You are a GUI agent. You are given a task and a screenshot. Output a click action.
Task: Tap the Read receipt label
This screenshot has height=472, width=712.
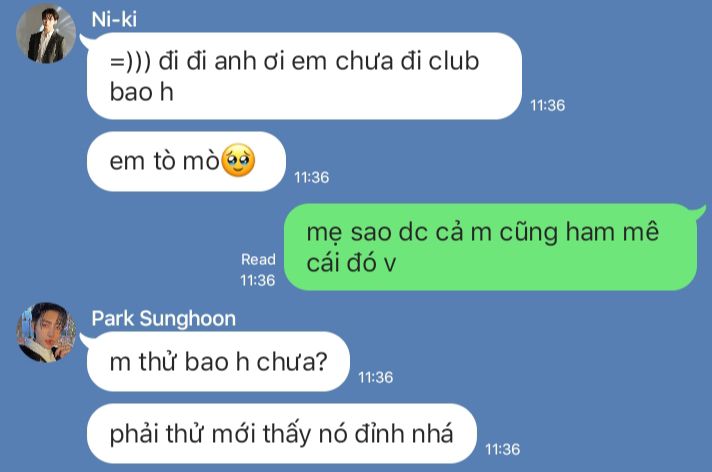coord(258,259)
